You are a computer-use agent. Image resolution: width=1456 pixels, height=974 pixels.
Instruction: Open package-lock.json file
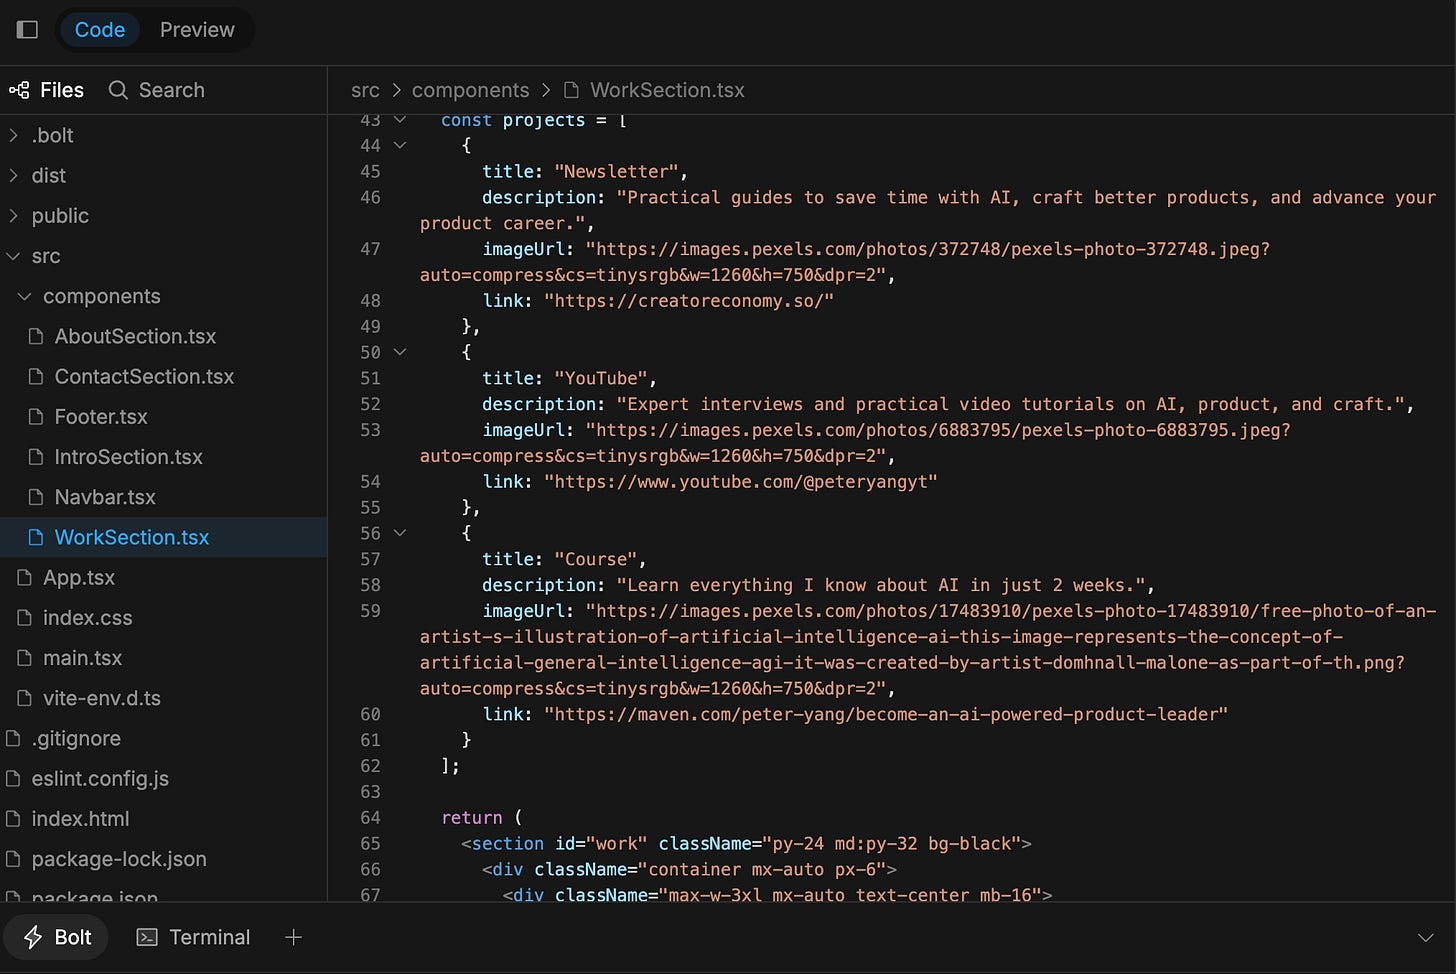click(x=163, y=859)
